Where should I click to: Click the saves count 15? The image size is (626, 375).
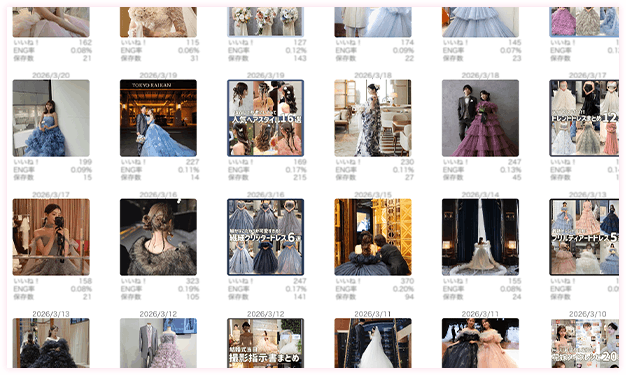click(x=87, y=177)
